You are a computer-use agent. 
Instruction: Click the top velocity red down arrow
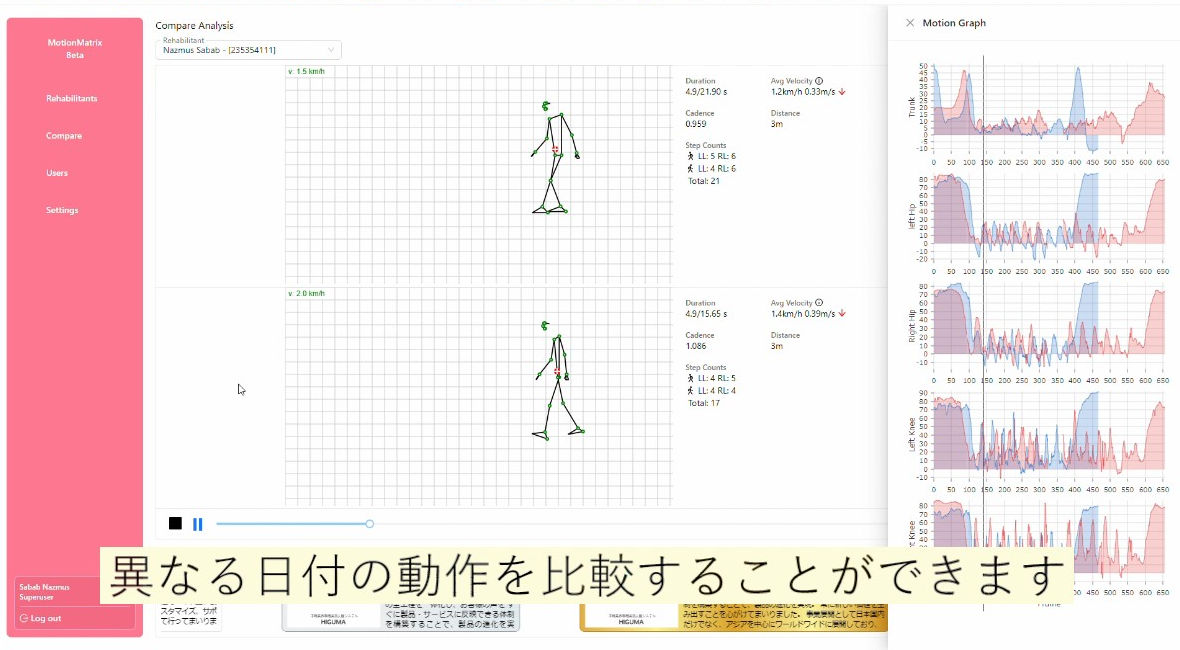[843, 92]
